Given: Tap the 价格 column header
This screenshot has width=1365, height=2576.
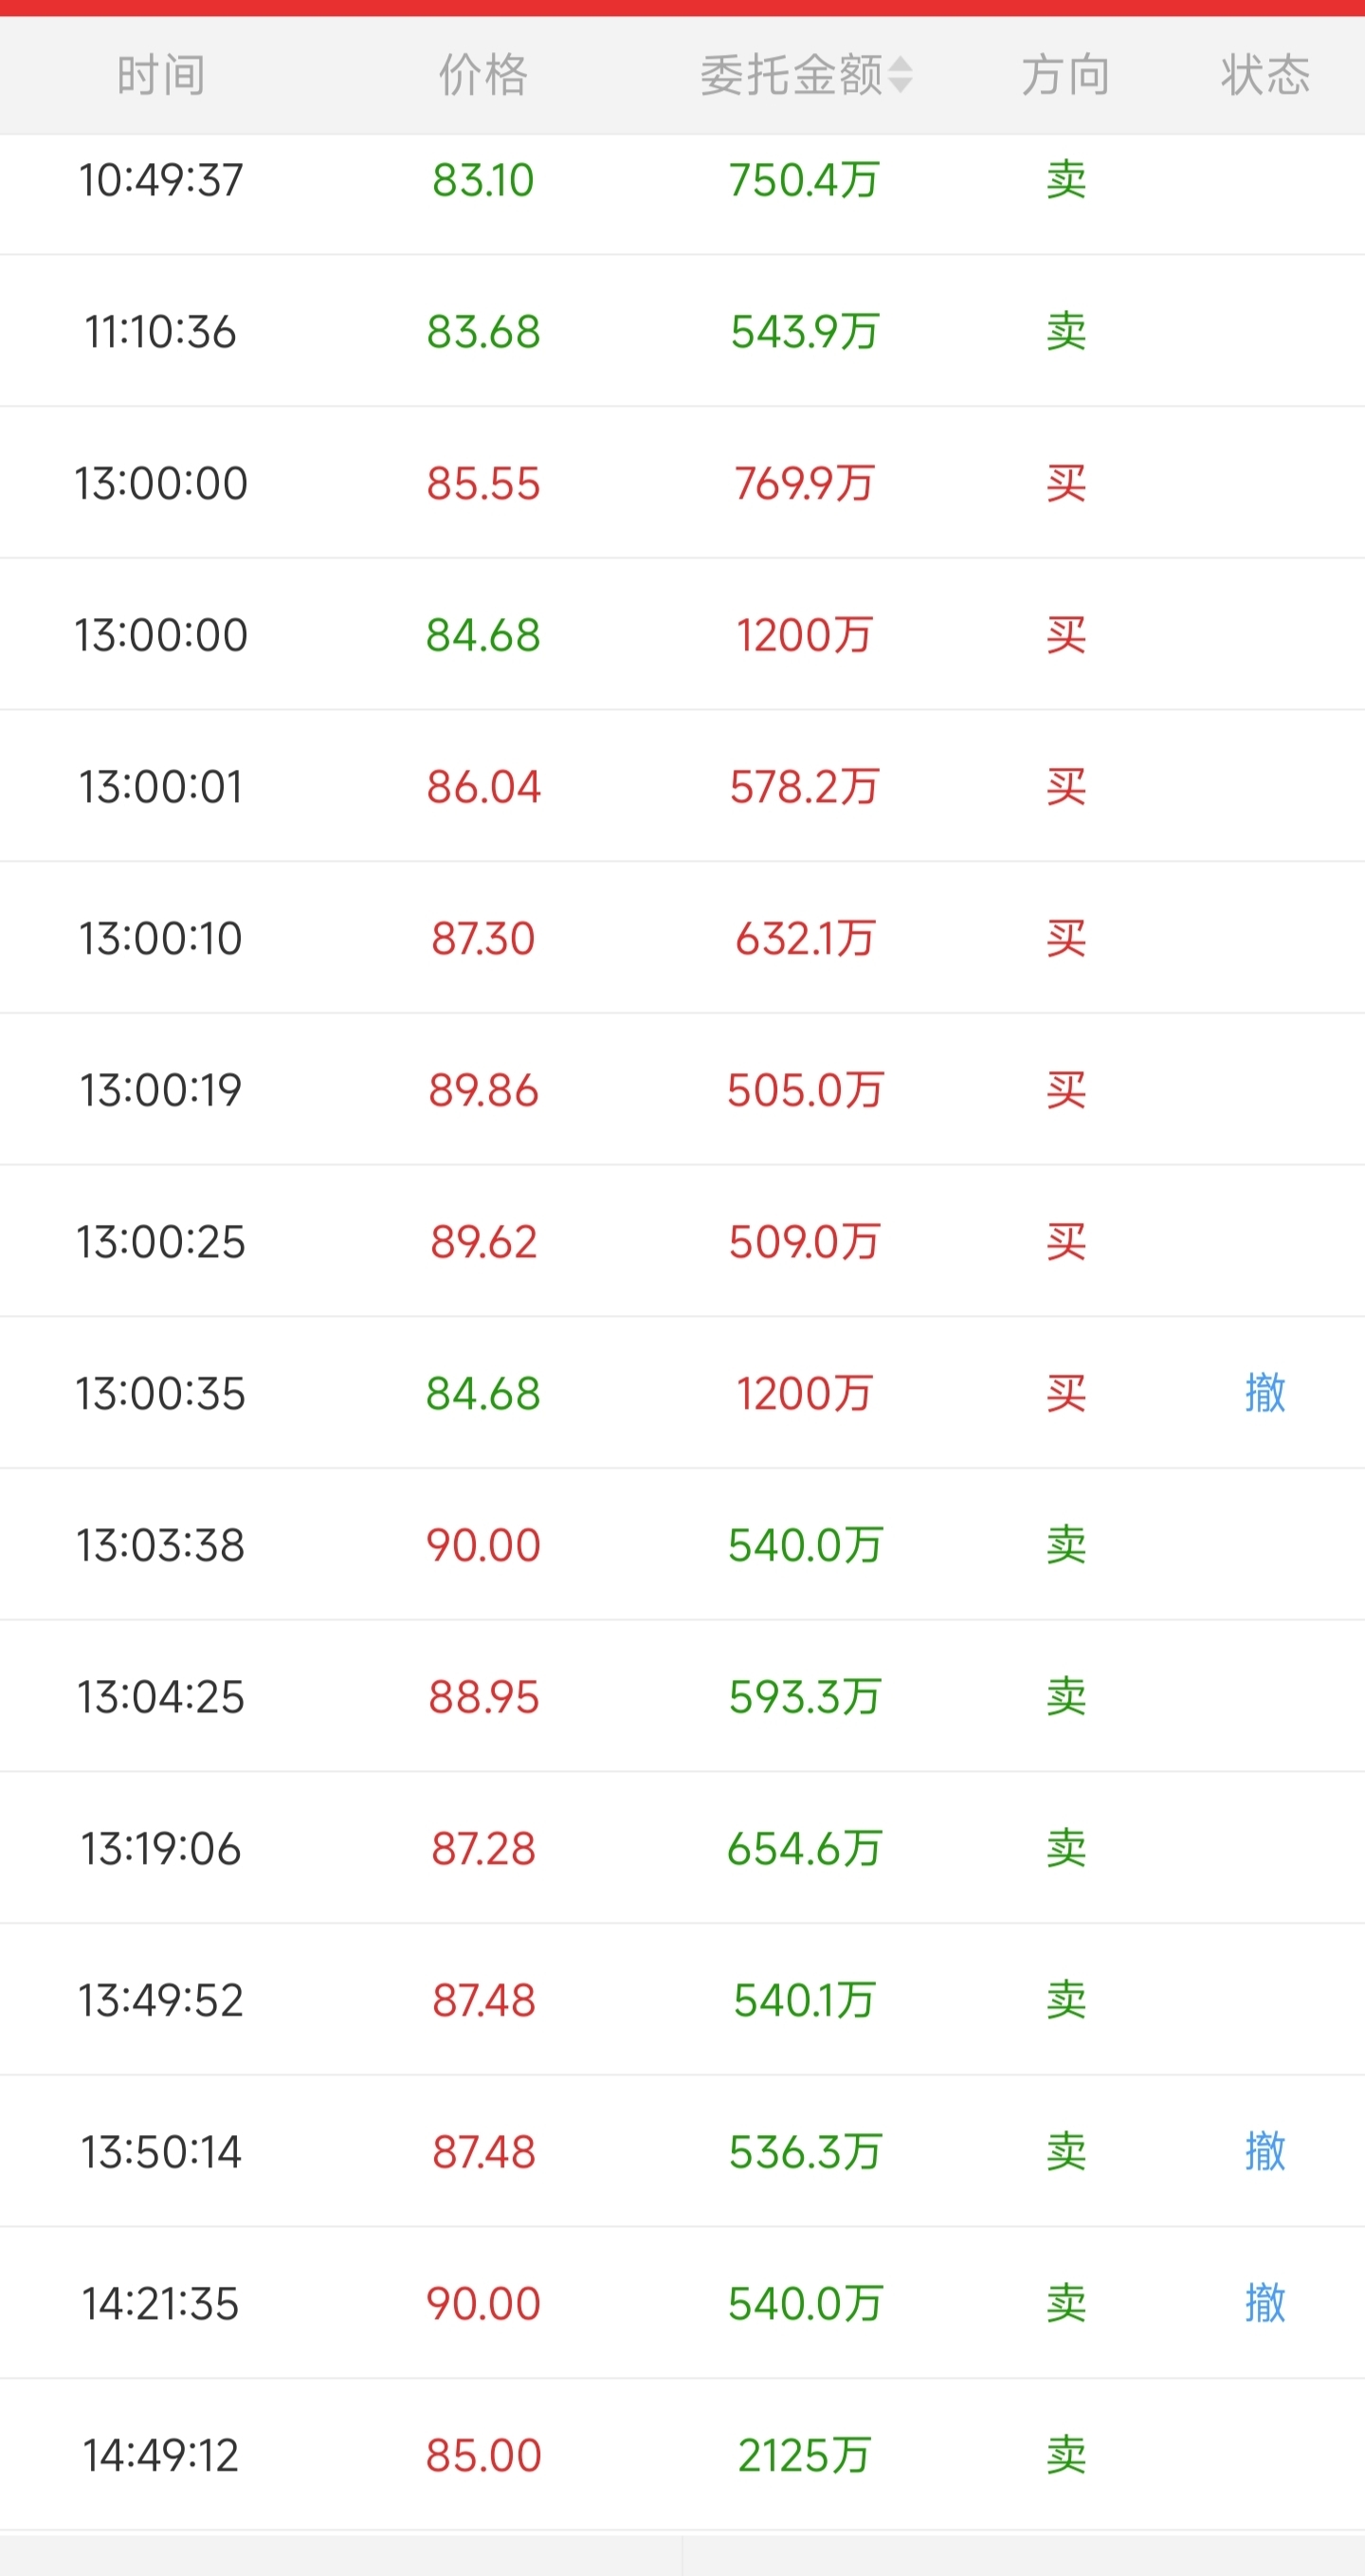Looking at the screenshot, I should coord(483,75).
